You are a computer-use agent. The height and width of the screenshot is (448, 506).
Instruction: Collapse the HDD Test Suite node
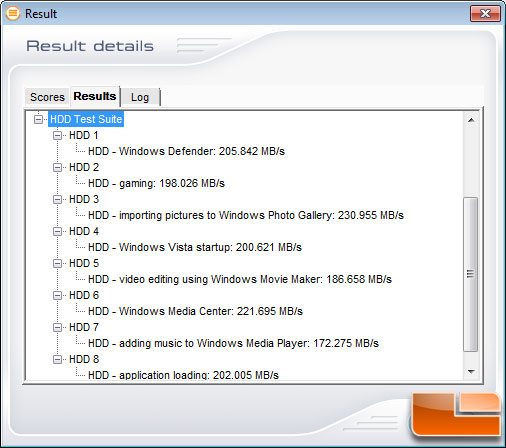coord(39,119)
